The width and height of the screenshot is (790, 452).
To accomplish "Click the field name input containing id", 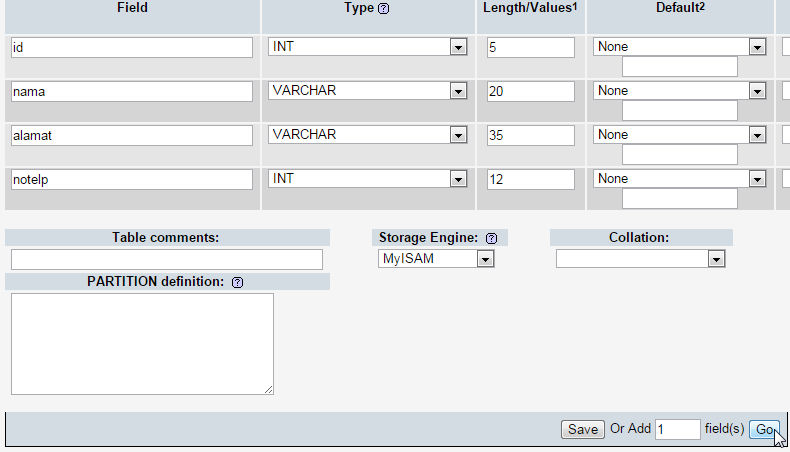I will (x=132, y=47).
